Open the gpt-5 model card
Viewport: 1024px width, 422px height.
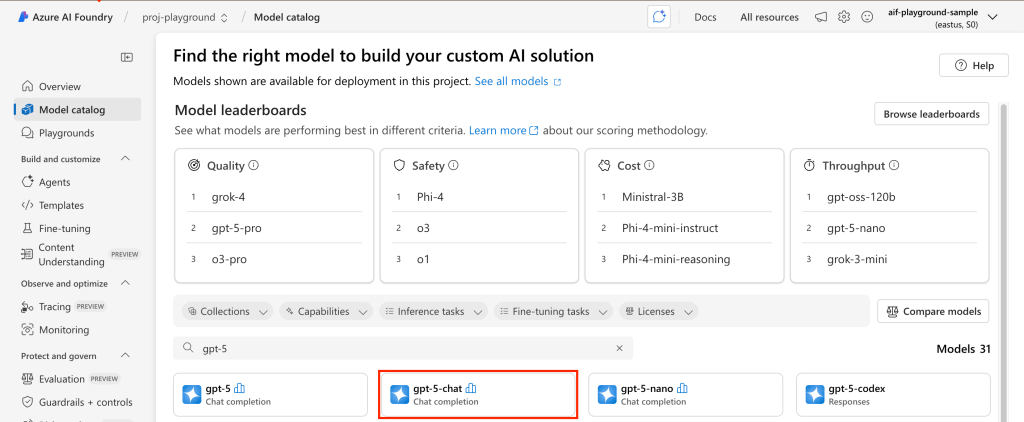click(x=270, y=395)
